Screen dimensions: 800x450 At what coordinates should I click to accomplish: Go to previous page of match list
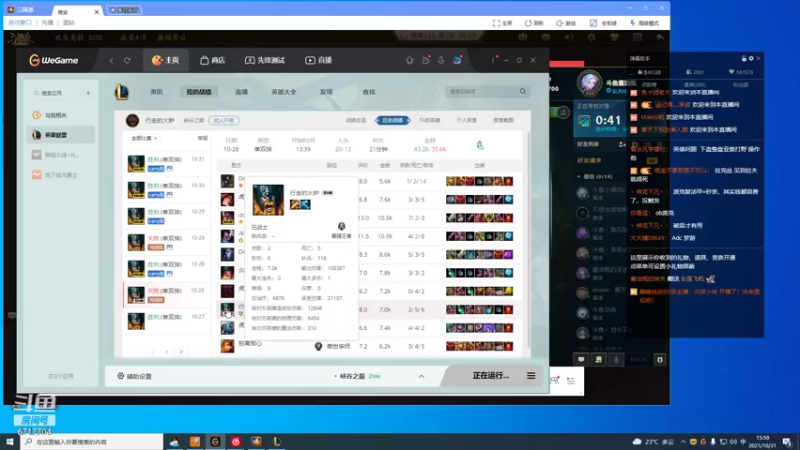tap(152, 352)
